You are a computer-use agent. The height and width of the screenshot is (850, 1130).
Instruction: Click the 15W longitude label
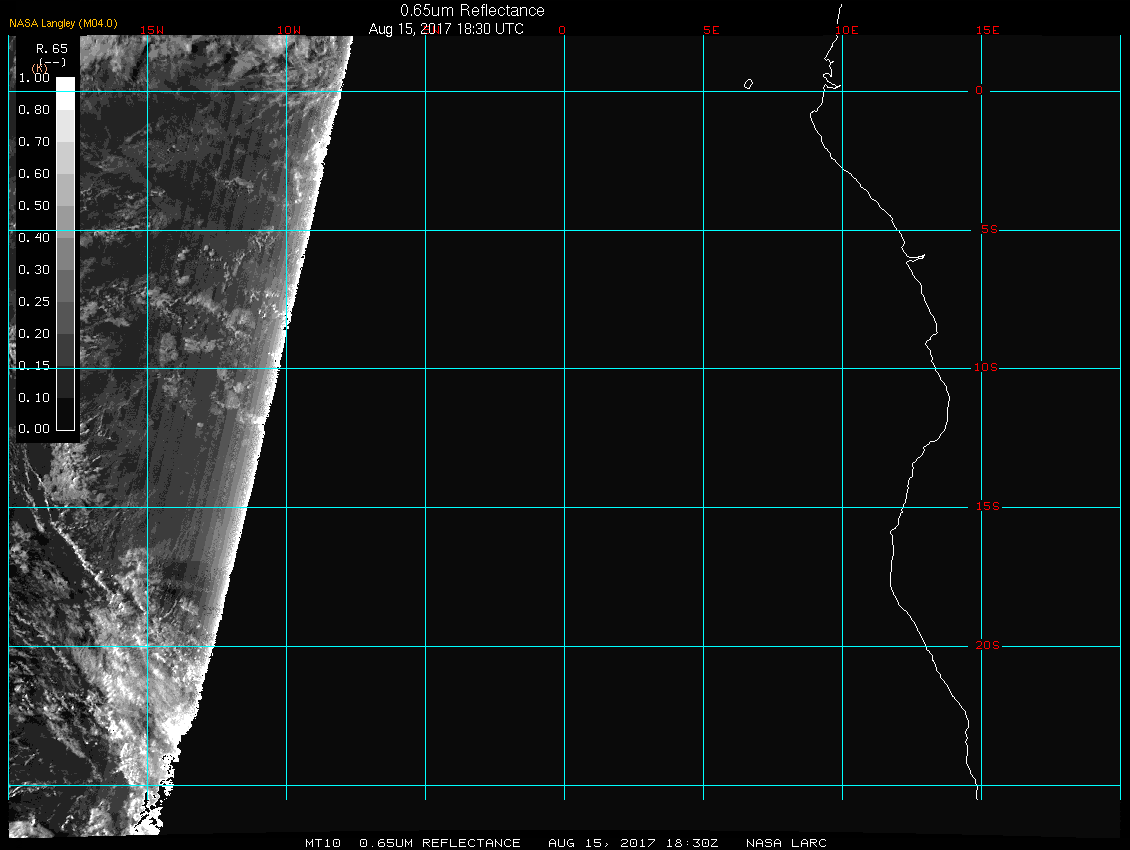[x=152, y=30]
